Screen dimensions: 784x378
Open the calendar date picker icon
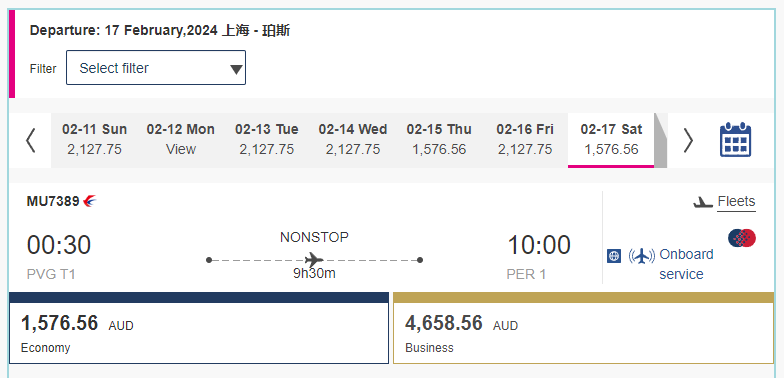[735, 140]
